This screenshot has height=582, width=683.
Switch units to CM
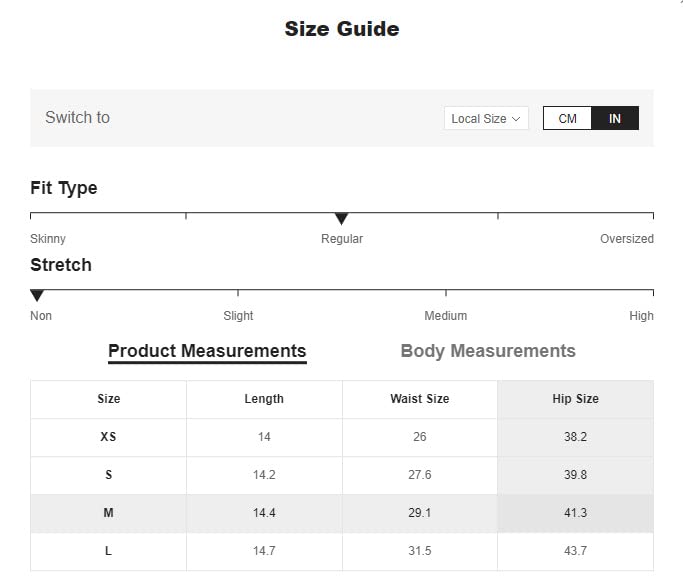[x=567, y=118]
